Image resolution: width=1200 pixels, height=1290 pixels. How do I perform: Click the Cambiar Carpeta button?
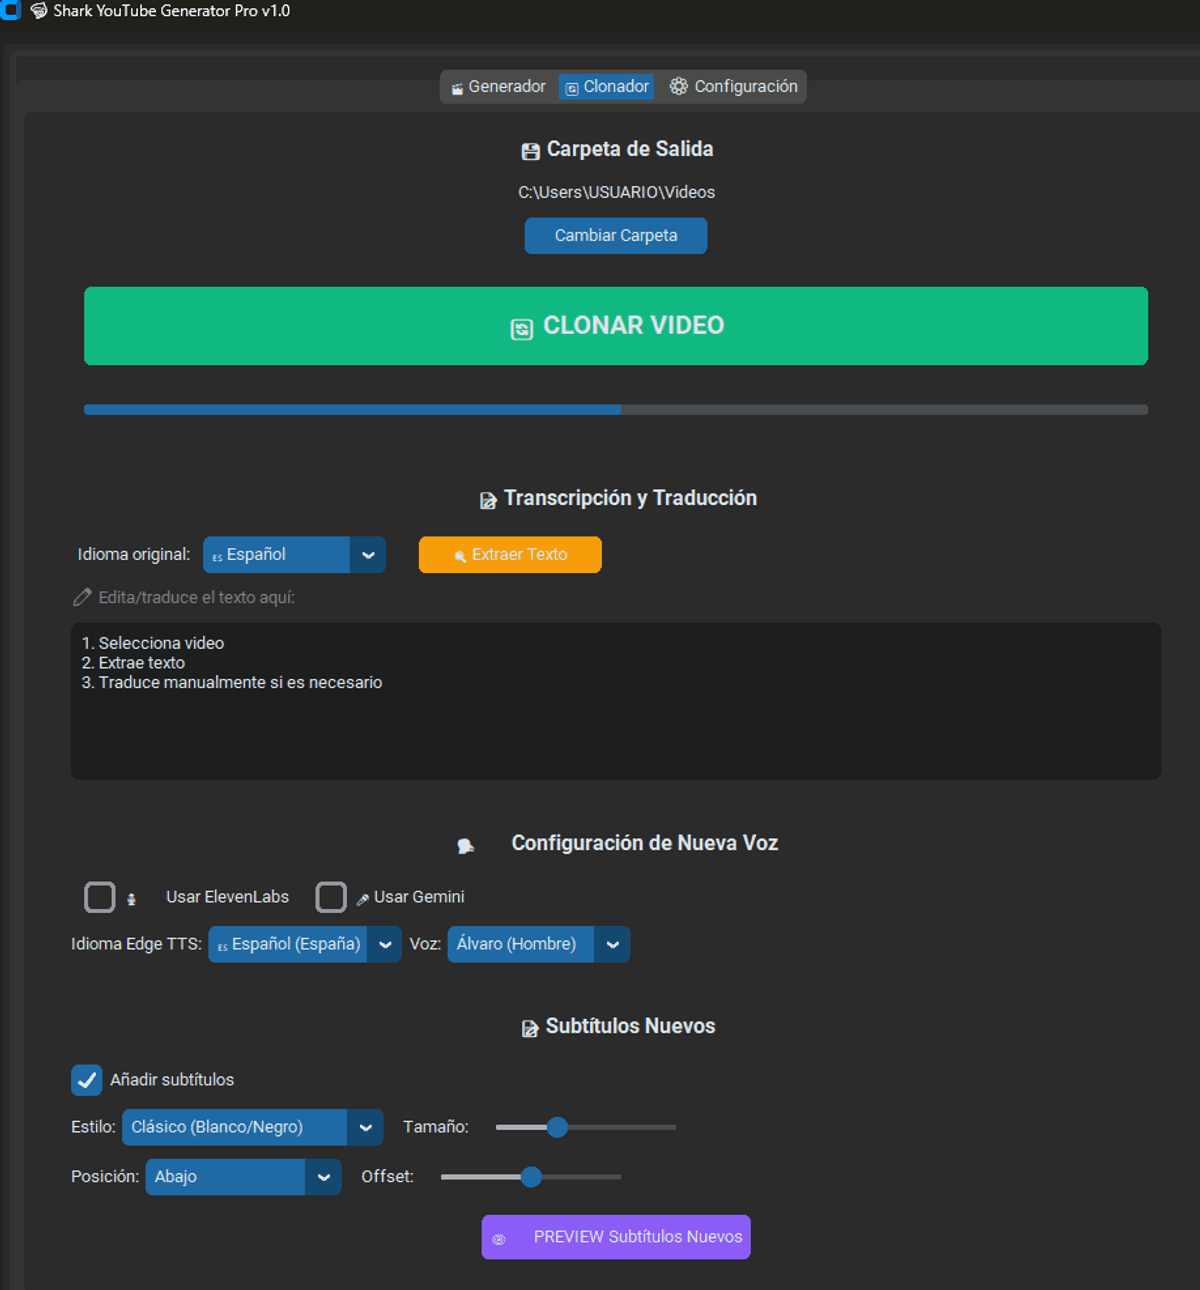[616, 236]
